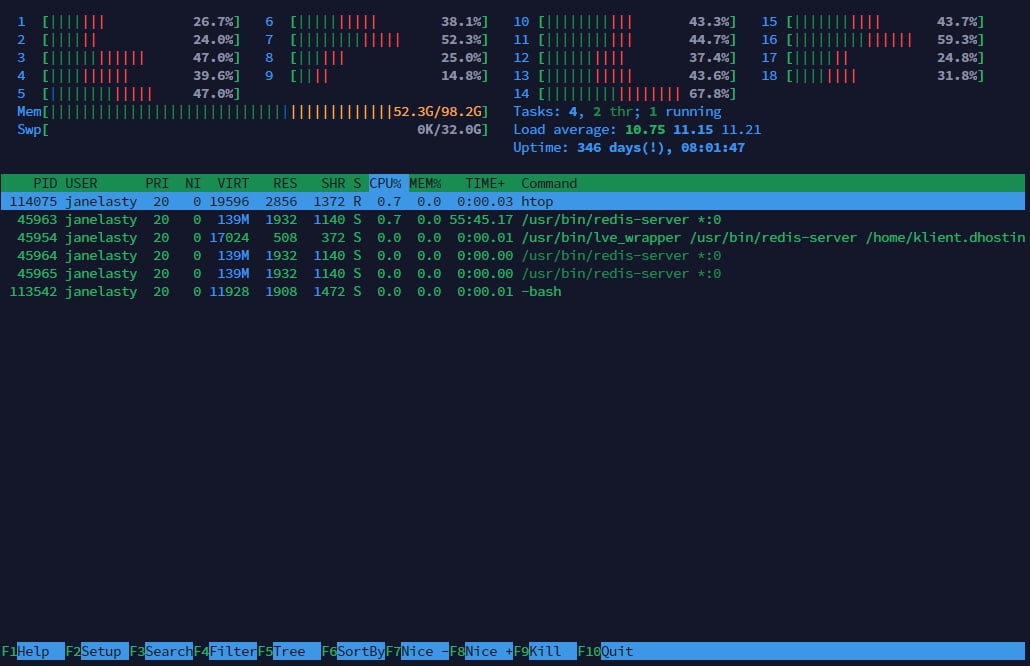This screenshot has height=666, width=1030.
Task: Click CPU 2 meter at 24.0%
Action: 129,40
